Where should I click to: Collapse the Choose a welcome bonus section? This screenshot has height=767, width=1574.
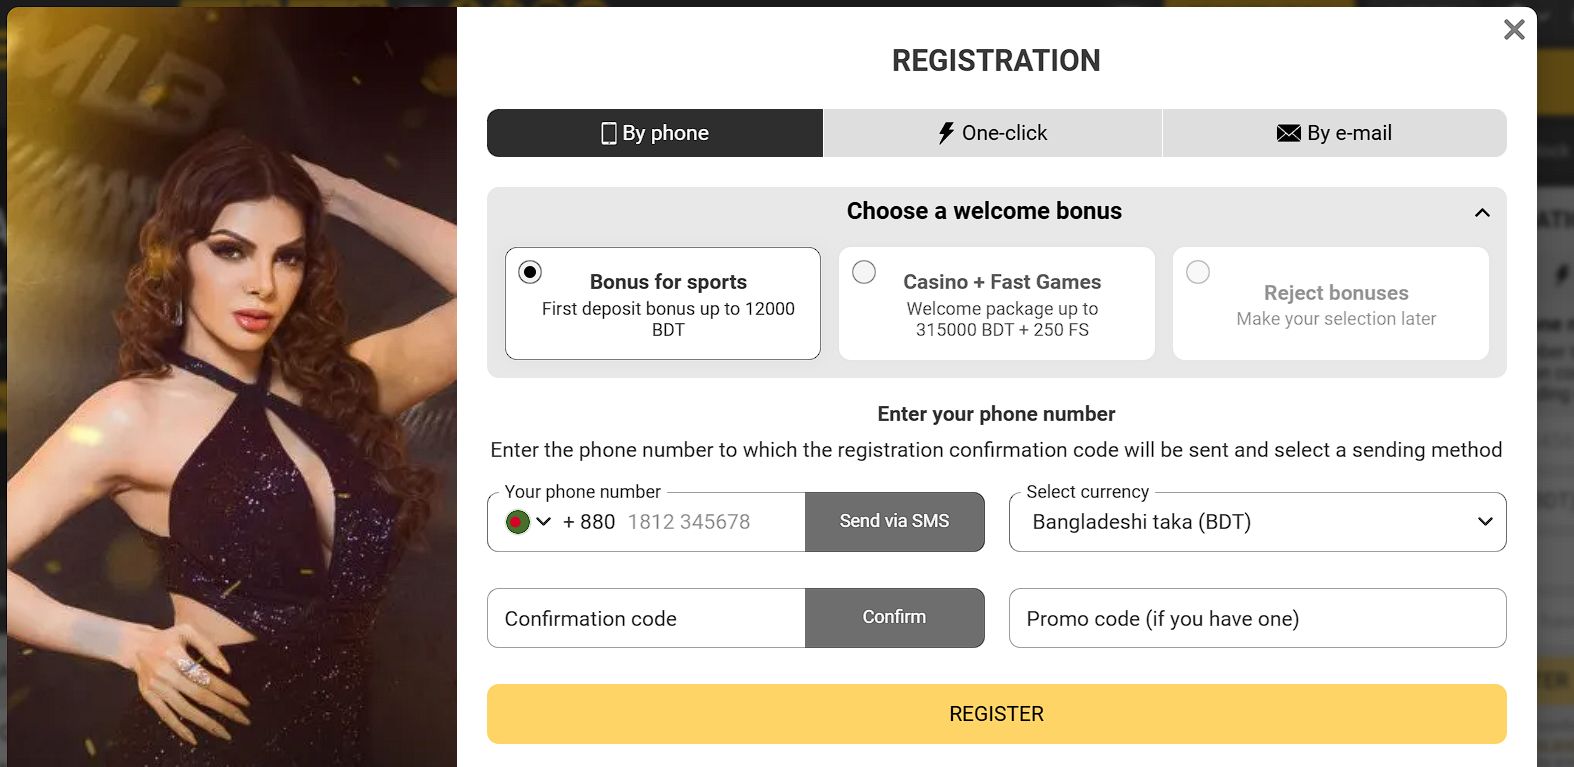coord(1482,212)
